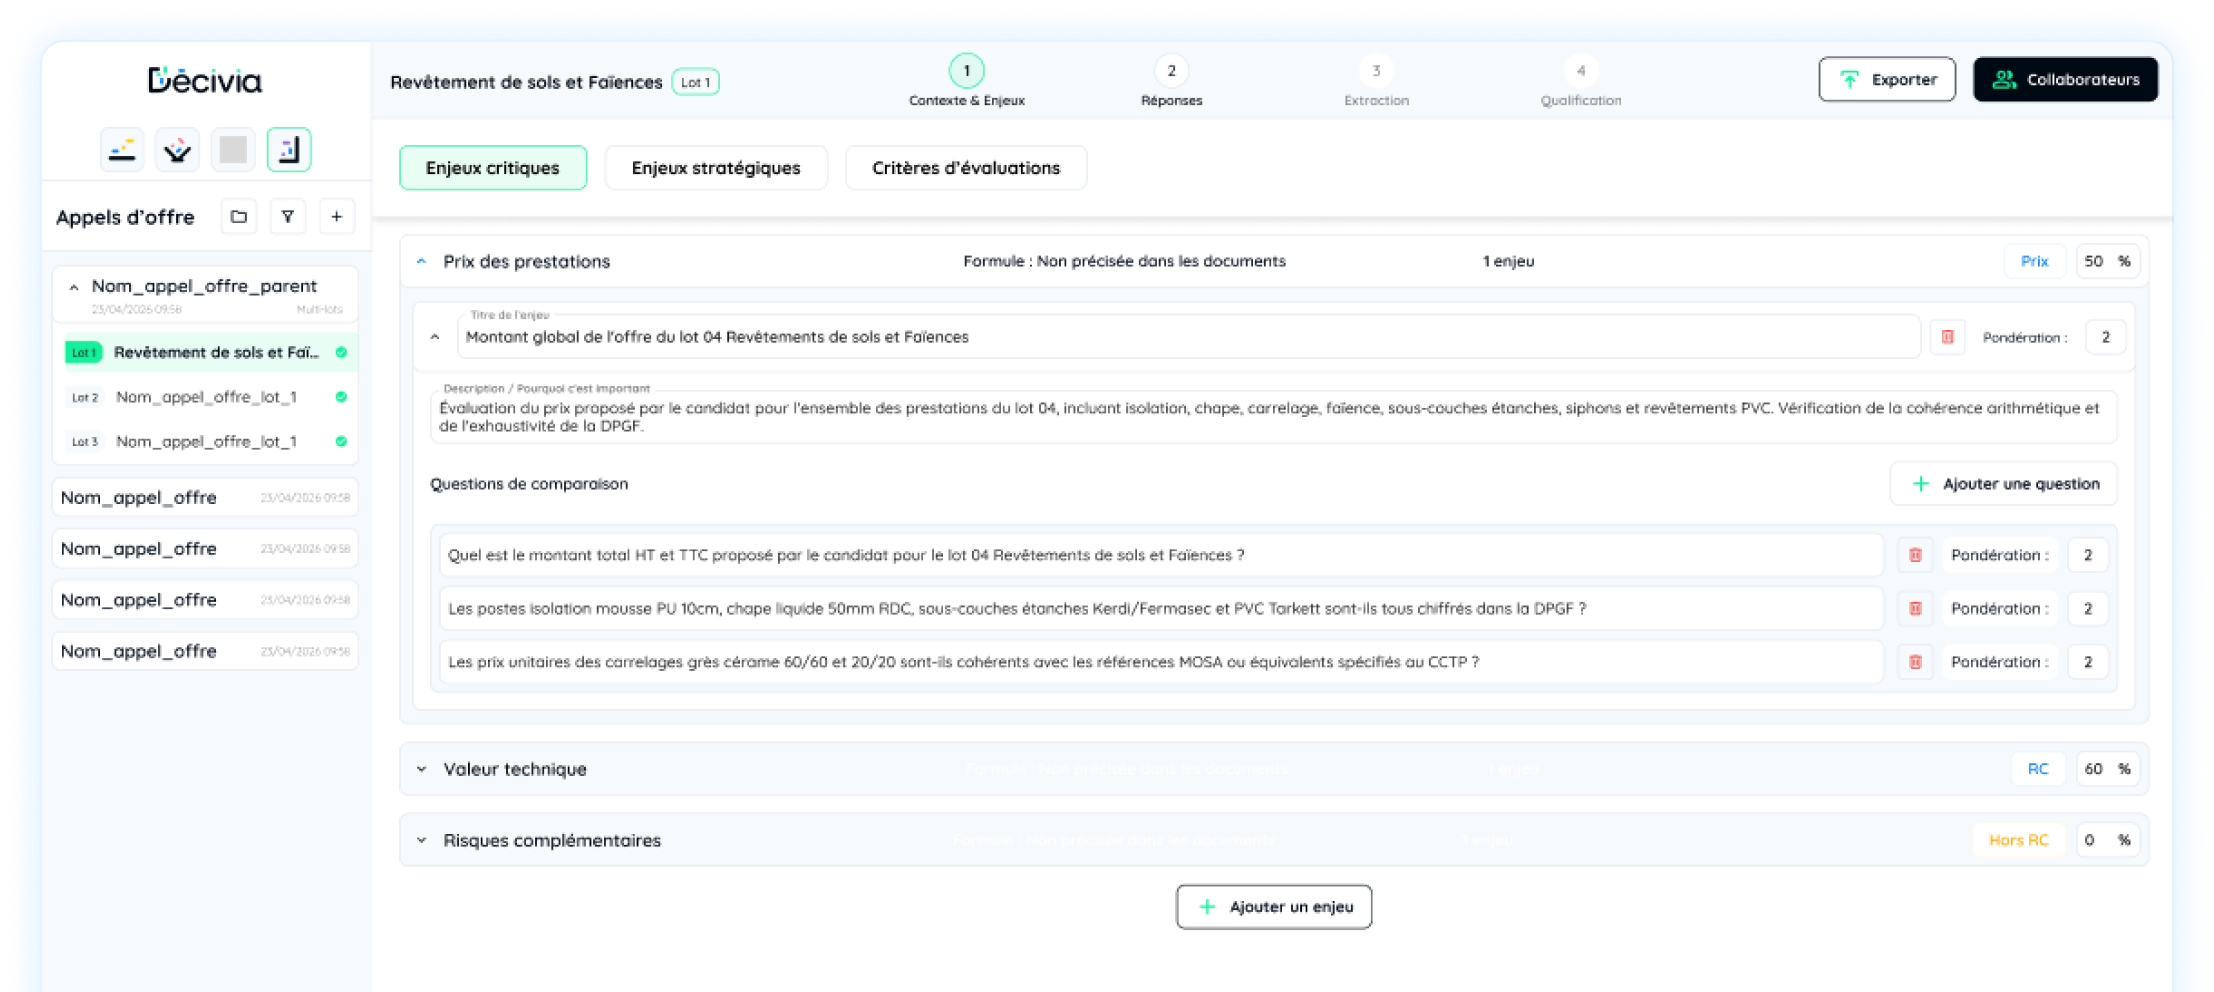This screenshot has width=2214, height=992.
Task: Click Ajouter une question
Action: click(x=2004, y=484)
